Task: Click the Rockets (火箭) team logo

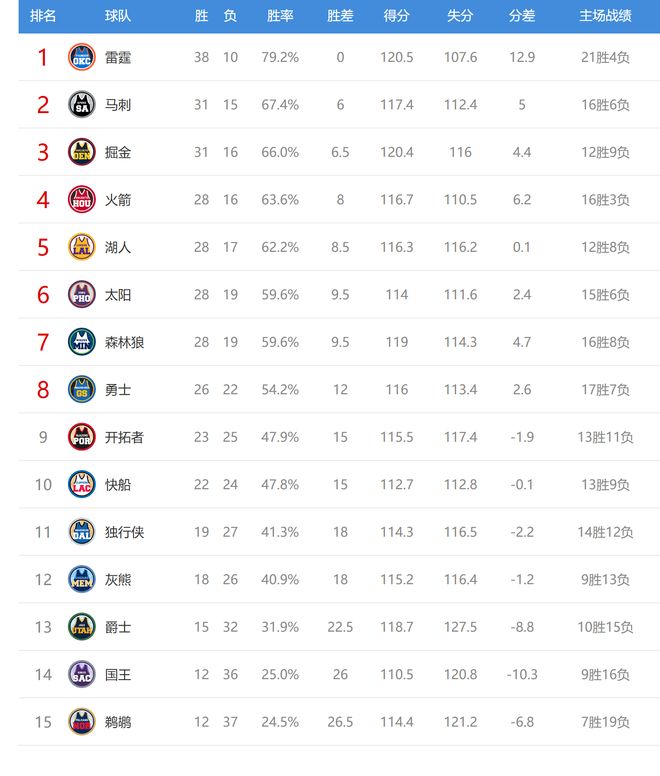Action: (82, 200)
